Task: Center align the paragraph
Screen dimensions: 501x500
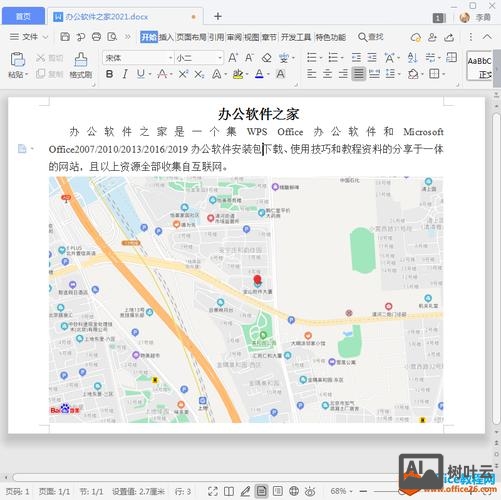Action: 327,74
